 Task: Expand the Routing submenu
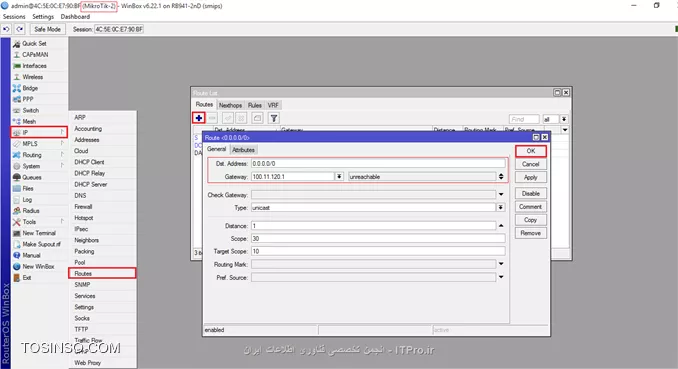click(39, 155)
